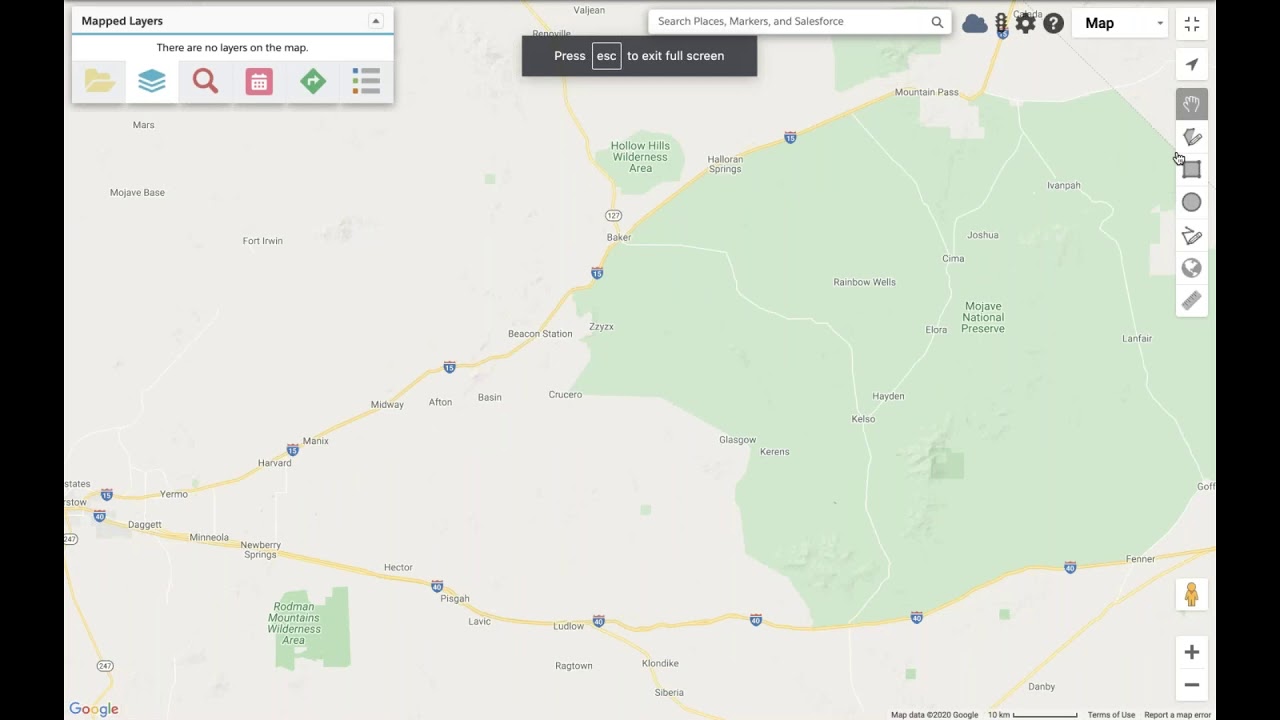
Task: Open the saved folders tab (yellow folder)
Action: pyautogui.click(x=99, y=82)
